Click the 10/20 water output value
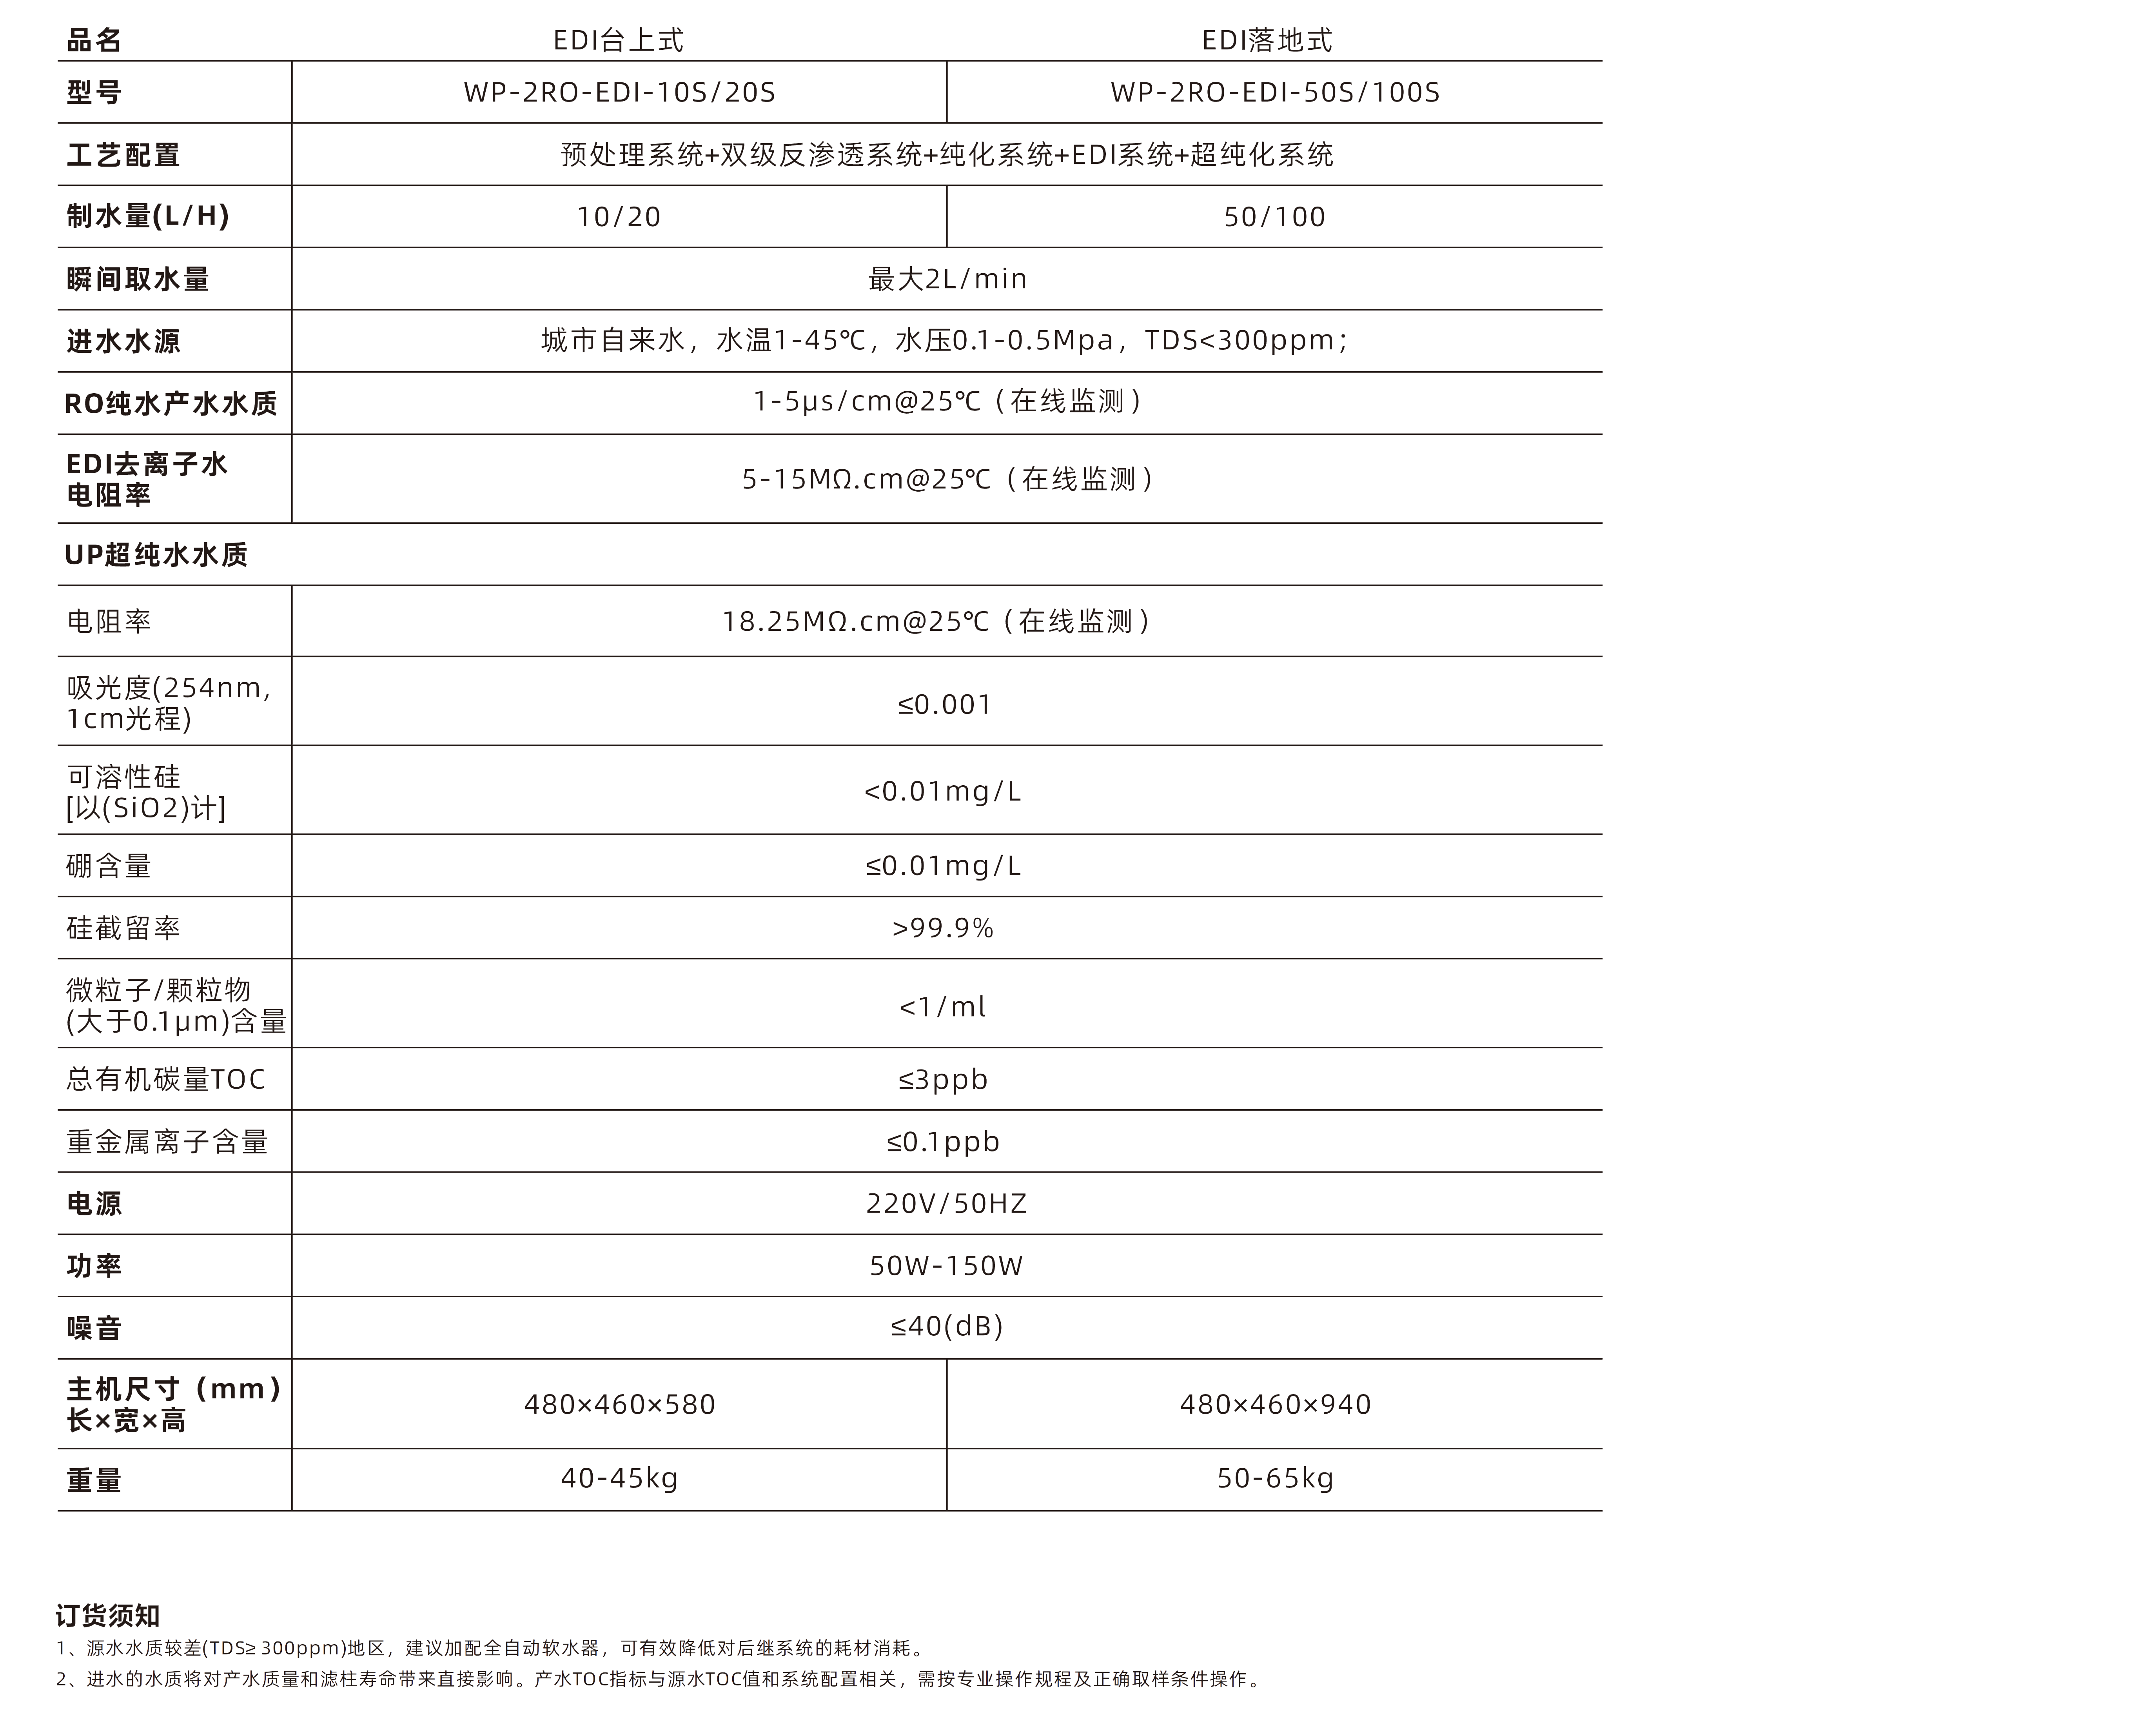The width and height of the screenshot is (2156, 1714). pyautogui.click(x=619, y=217)
